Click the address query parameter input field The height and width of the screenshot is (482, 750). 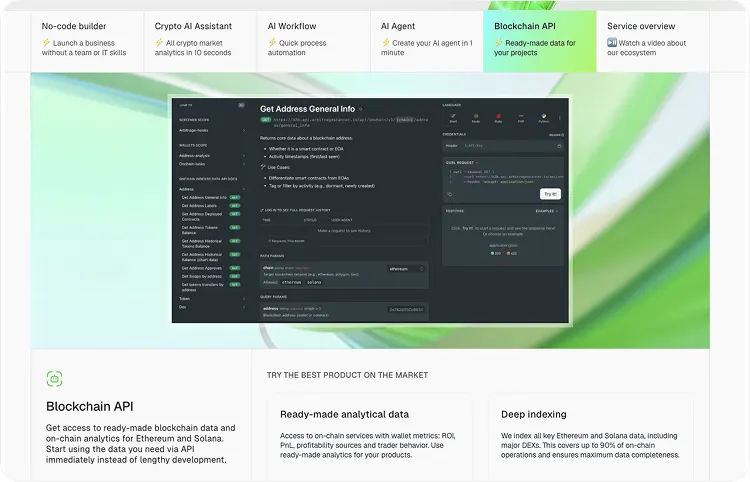(x=406, y=310)
